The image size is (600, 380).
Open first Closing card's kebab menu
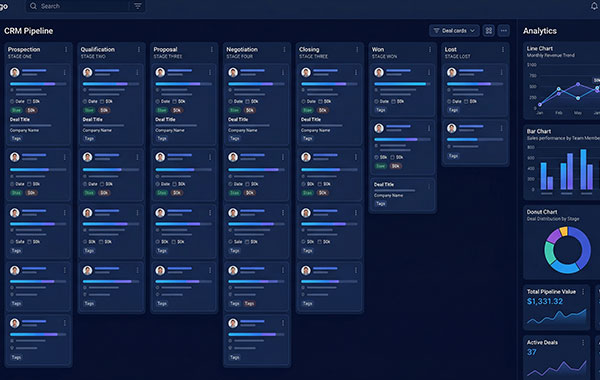click(x=355, y=72)
